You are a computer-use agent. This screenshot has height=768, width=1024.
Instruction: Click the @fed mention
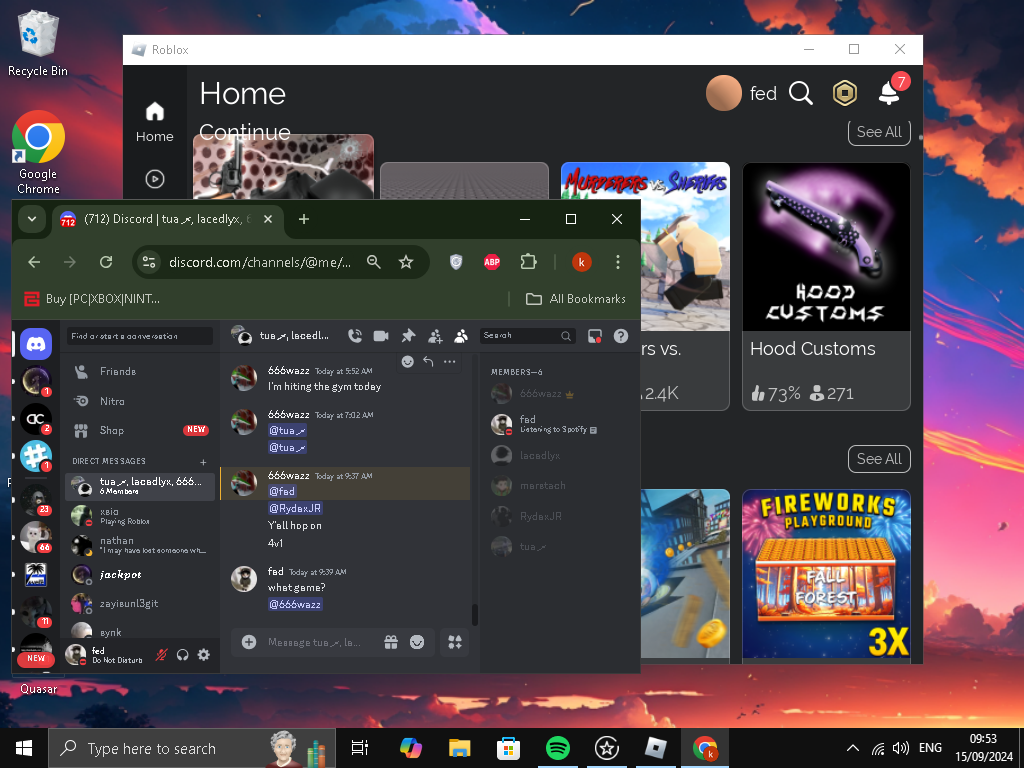282,491
